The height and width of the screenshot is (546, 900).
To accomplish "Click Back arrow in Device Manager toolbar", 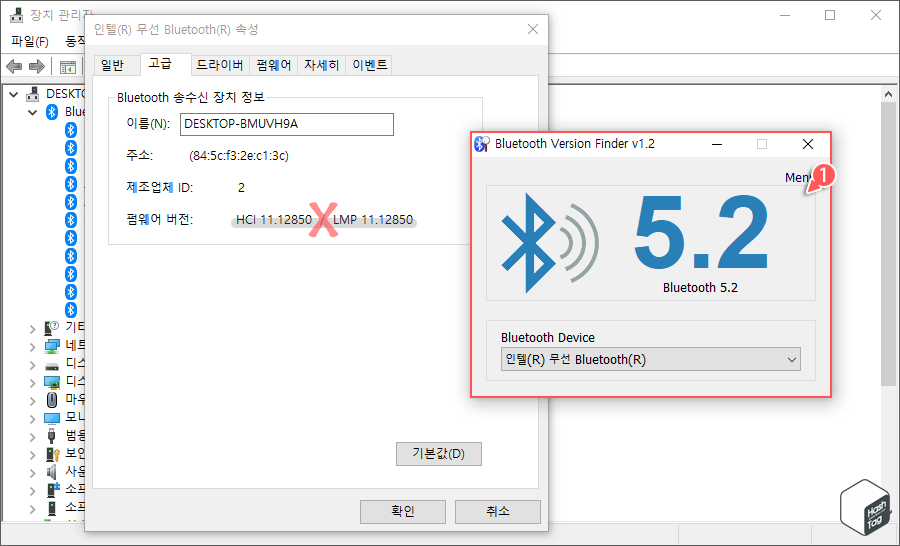I will click(14, 67).
